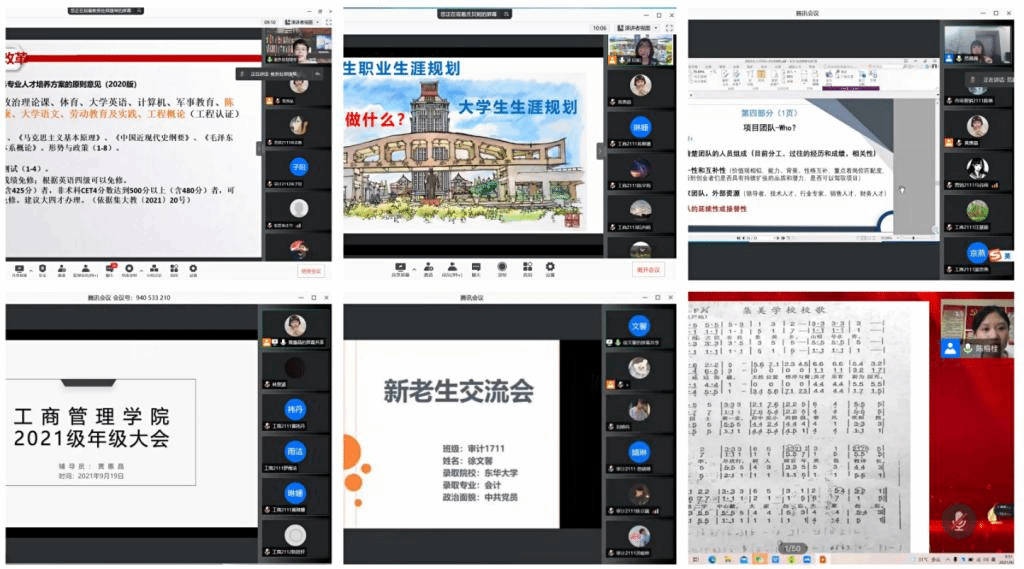Open Security icon in top-left meeting toolbar
Screen dimensions: 1024x569
pyautogui.click(x=42, y=267)
